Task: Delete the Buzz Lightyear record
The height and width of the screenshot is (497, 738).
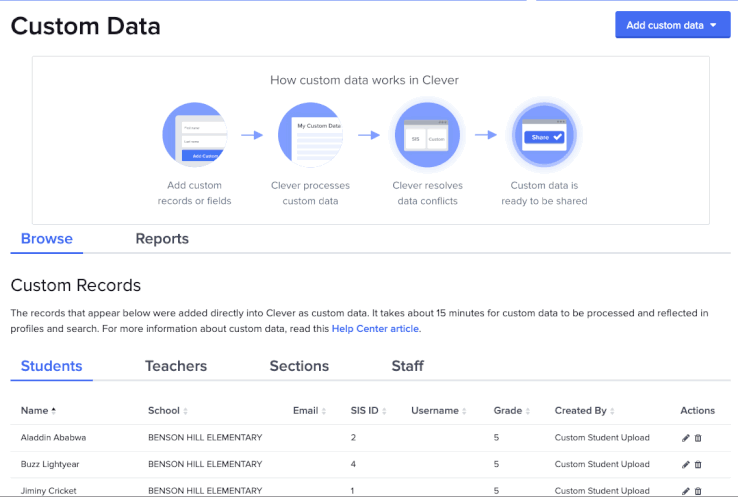Action: 698,465
